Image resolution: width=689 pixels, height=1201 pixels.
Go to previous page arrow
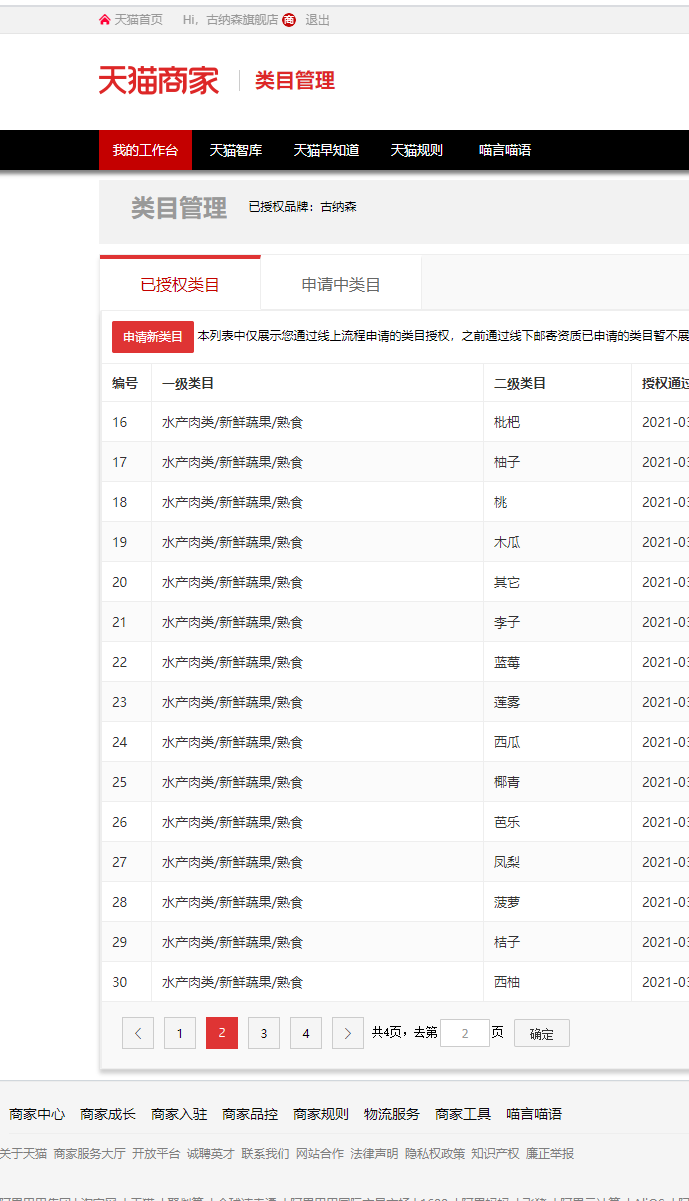pos(138,1033)
